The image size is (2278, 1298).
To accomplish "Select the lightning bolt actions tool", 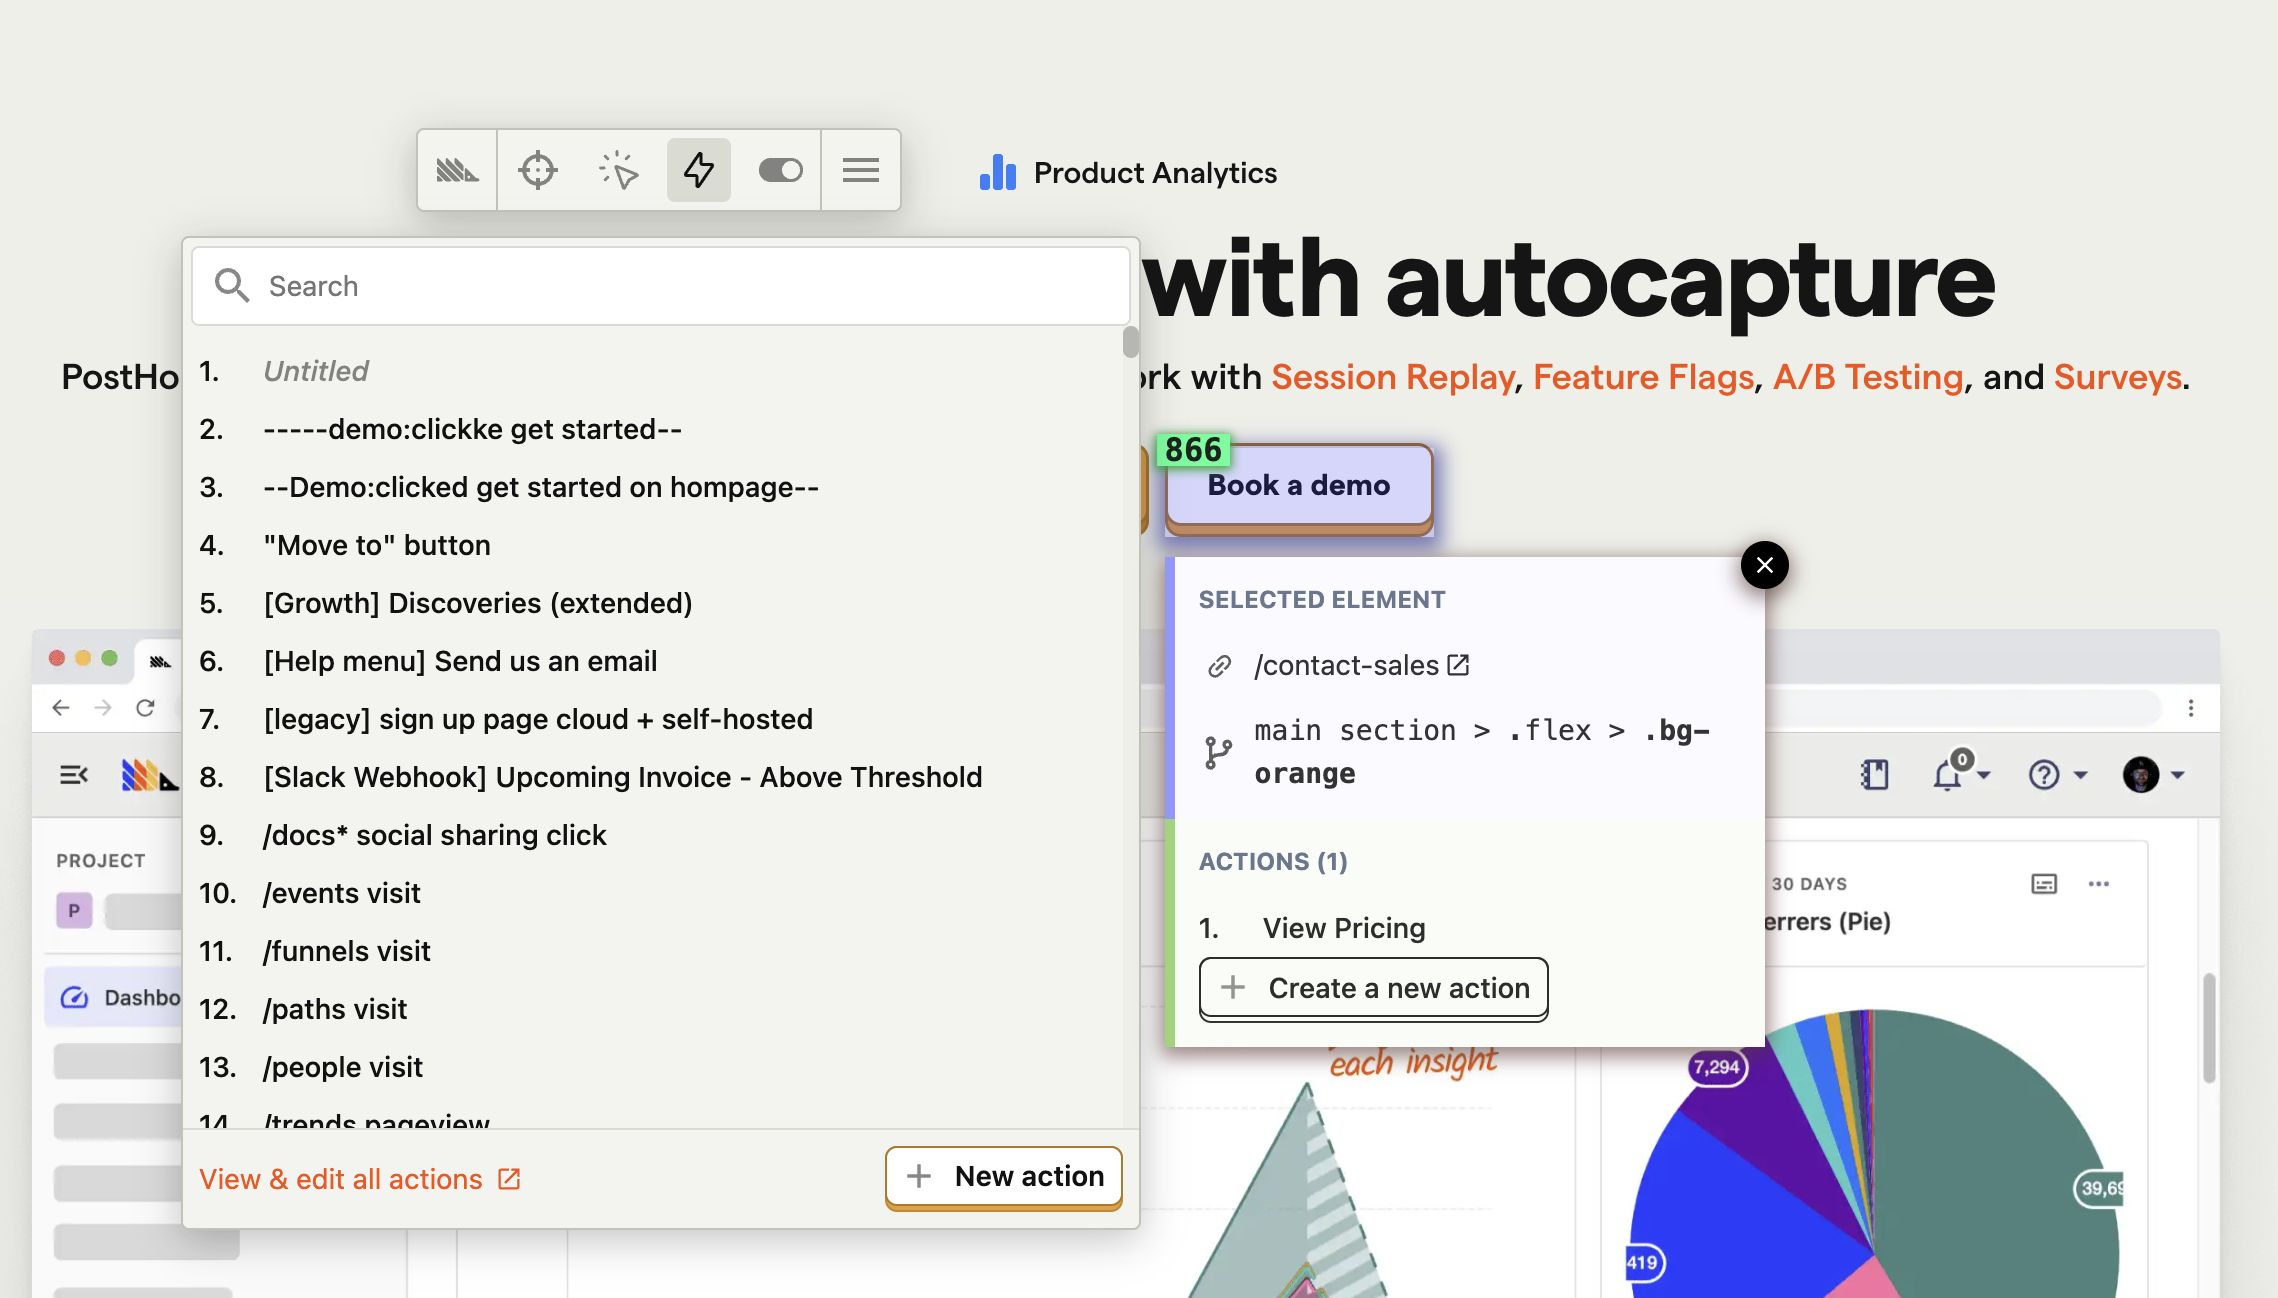I will (x=698, y=170).
